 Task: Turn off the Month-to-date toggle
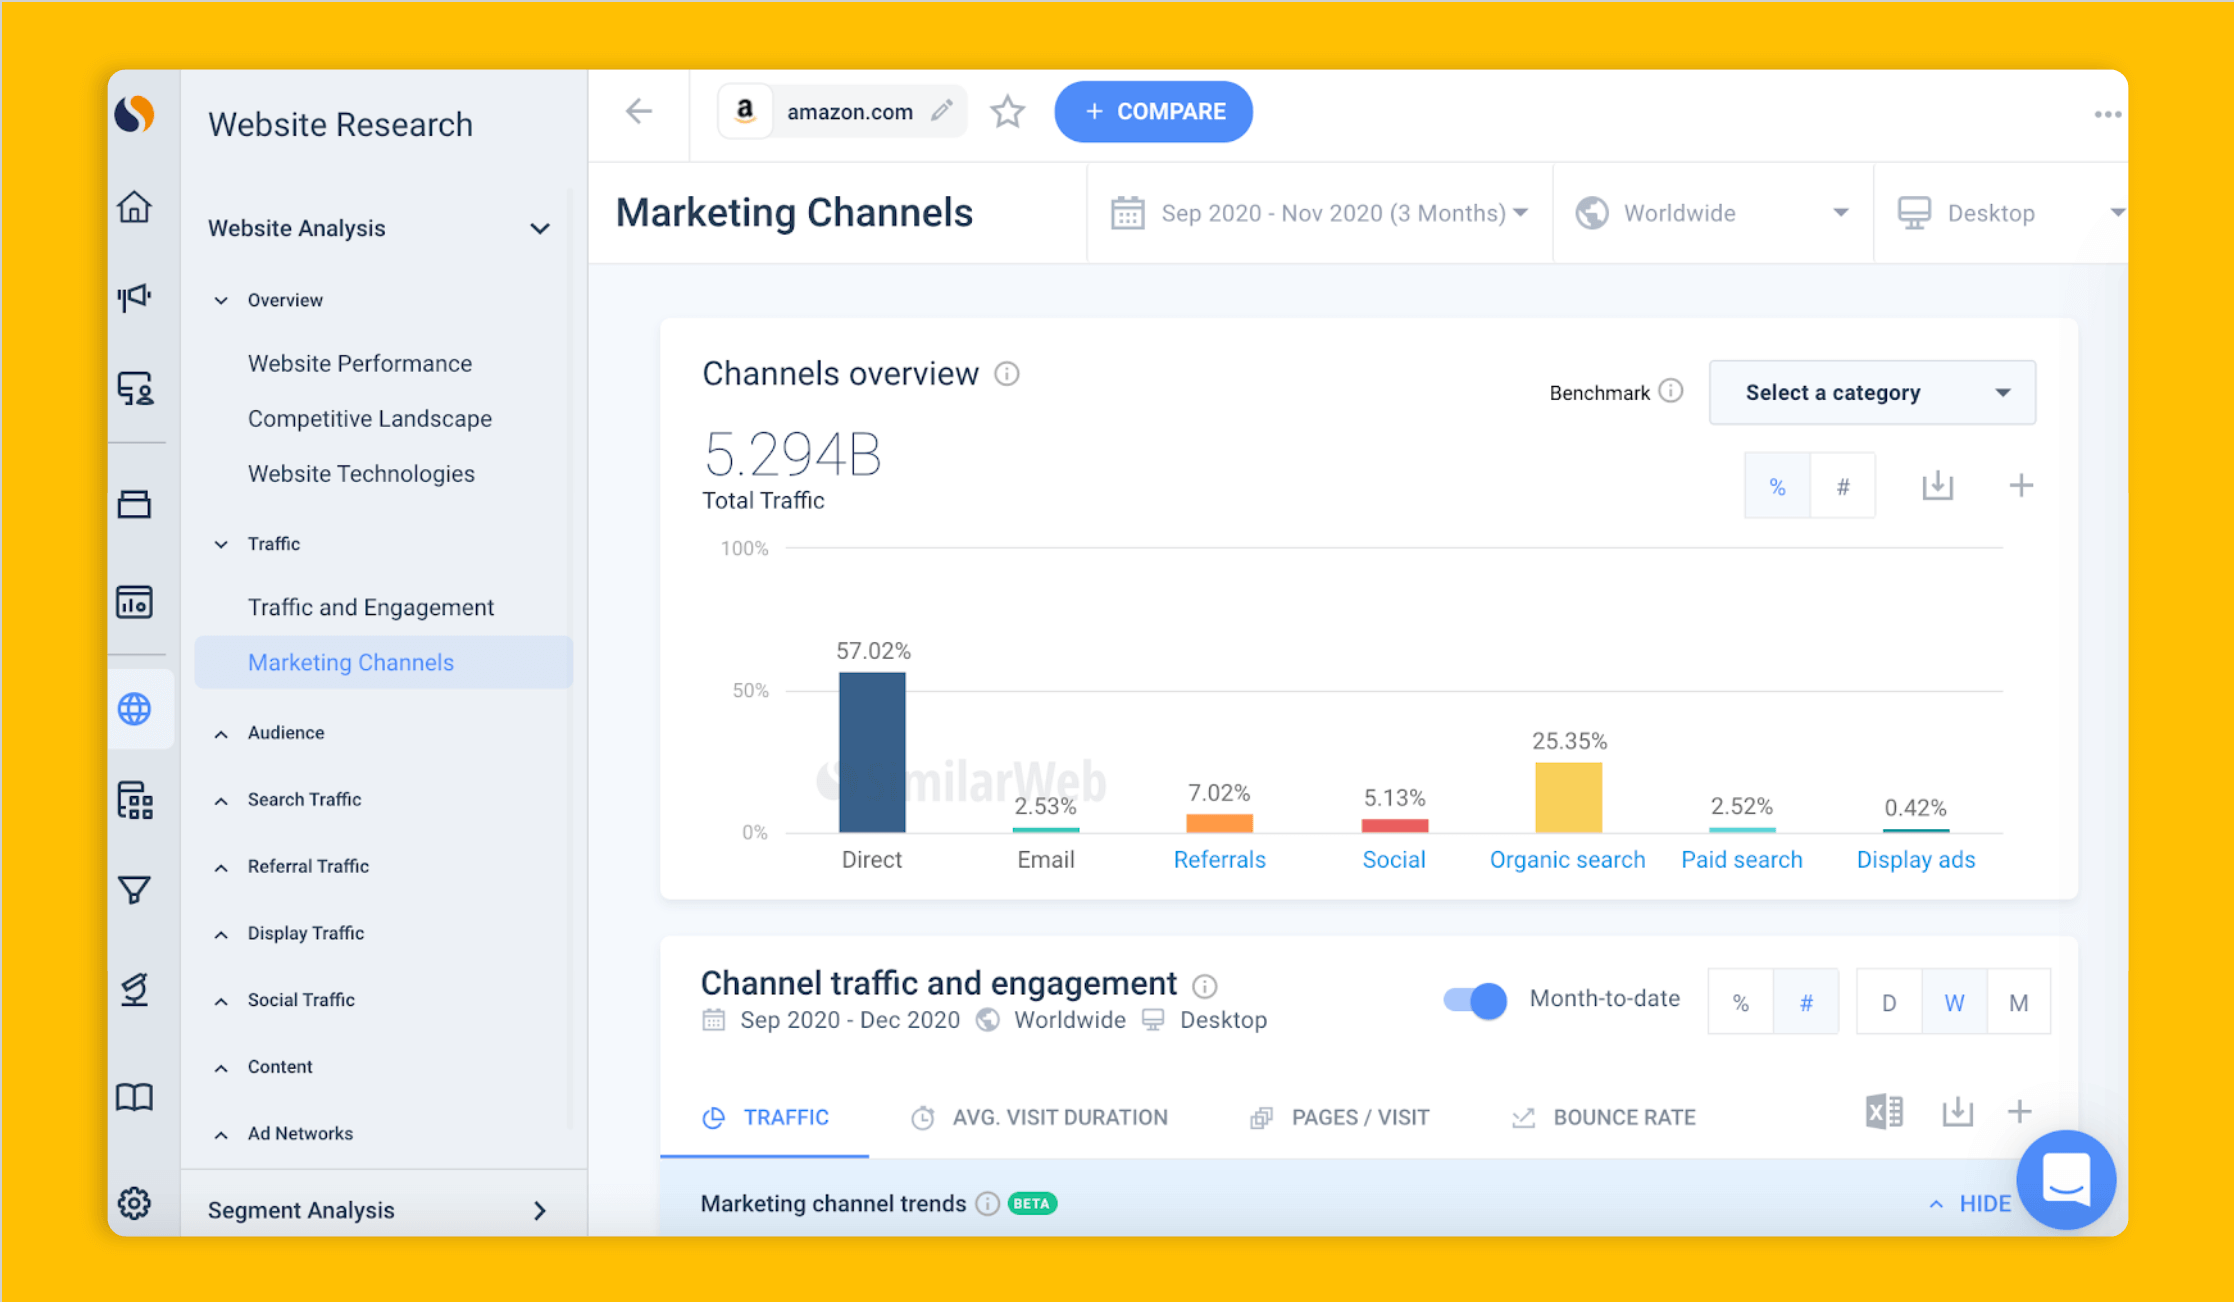(x=1475, y=1000)
